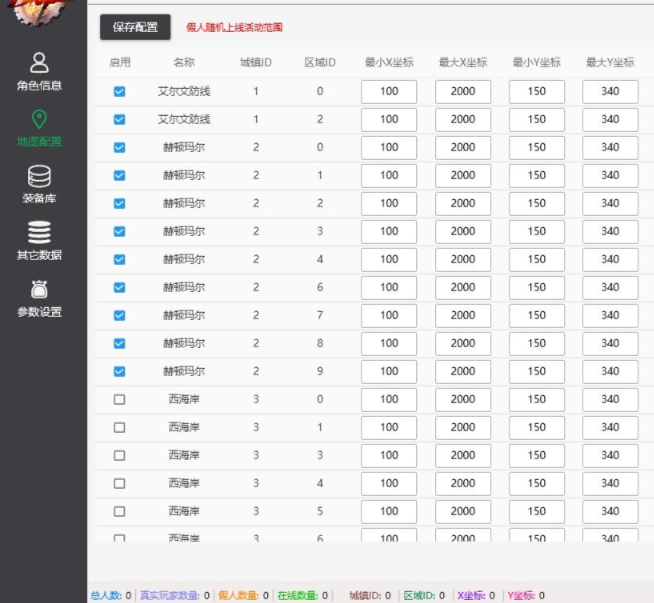Edit min X field for 艾尔文防线 region 0
This screenshot has width=654, height=603.
[389, 91]
